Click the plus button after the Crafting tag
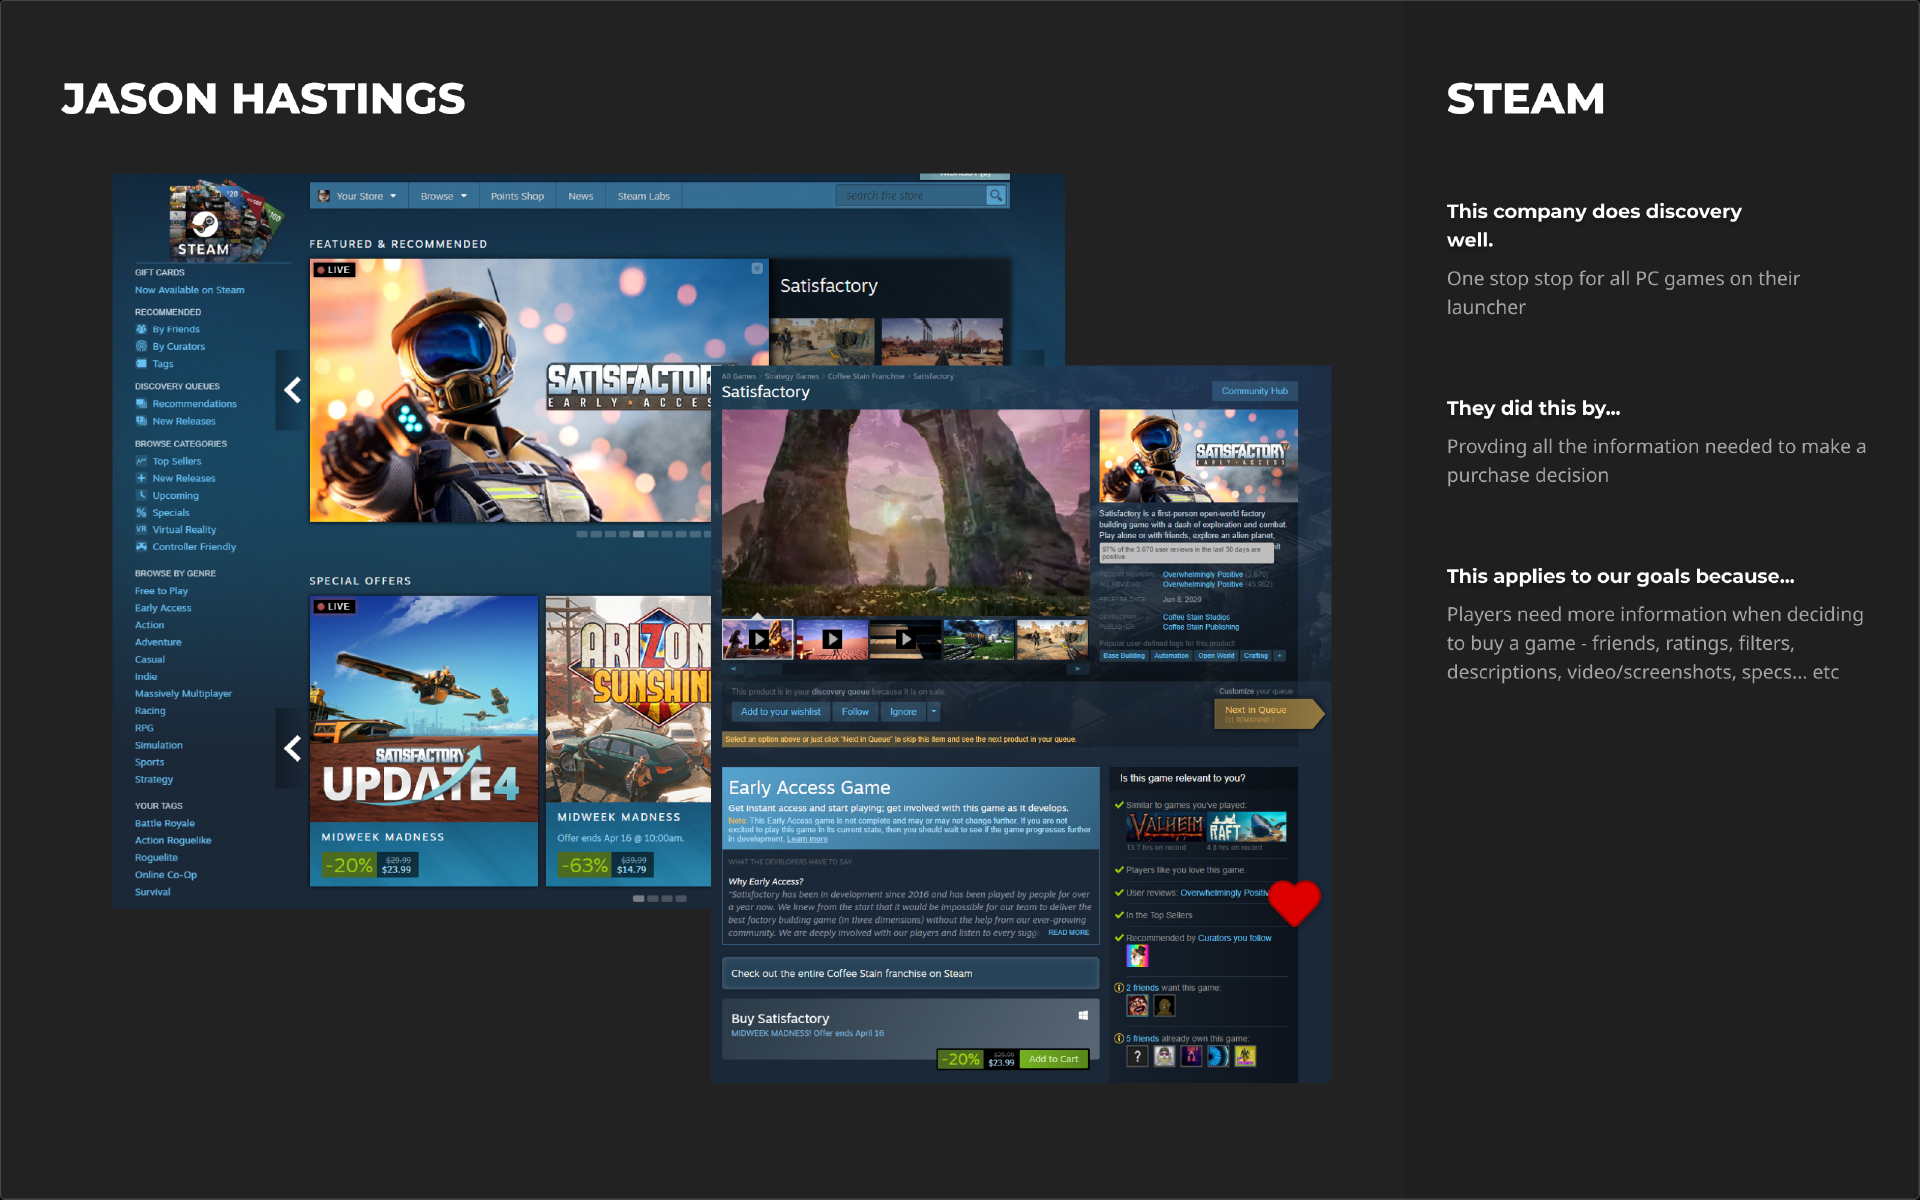Viewport: 1920px width, 1200px height. tap(1279, 656)
